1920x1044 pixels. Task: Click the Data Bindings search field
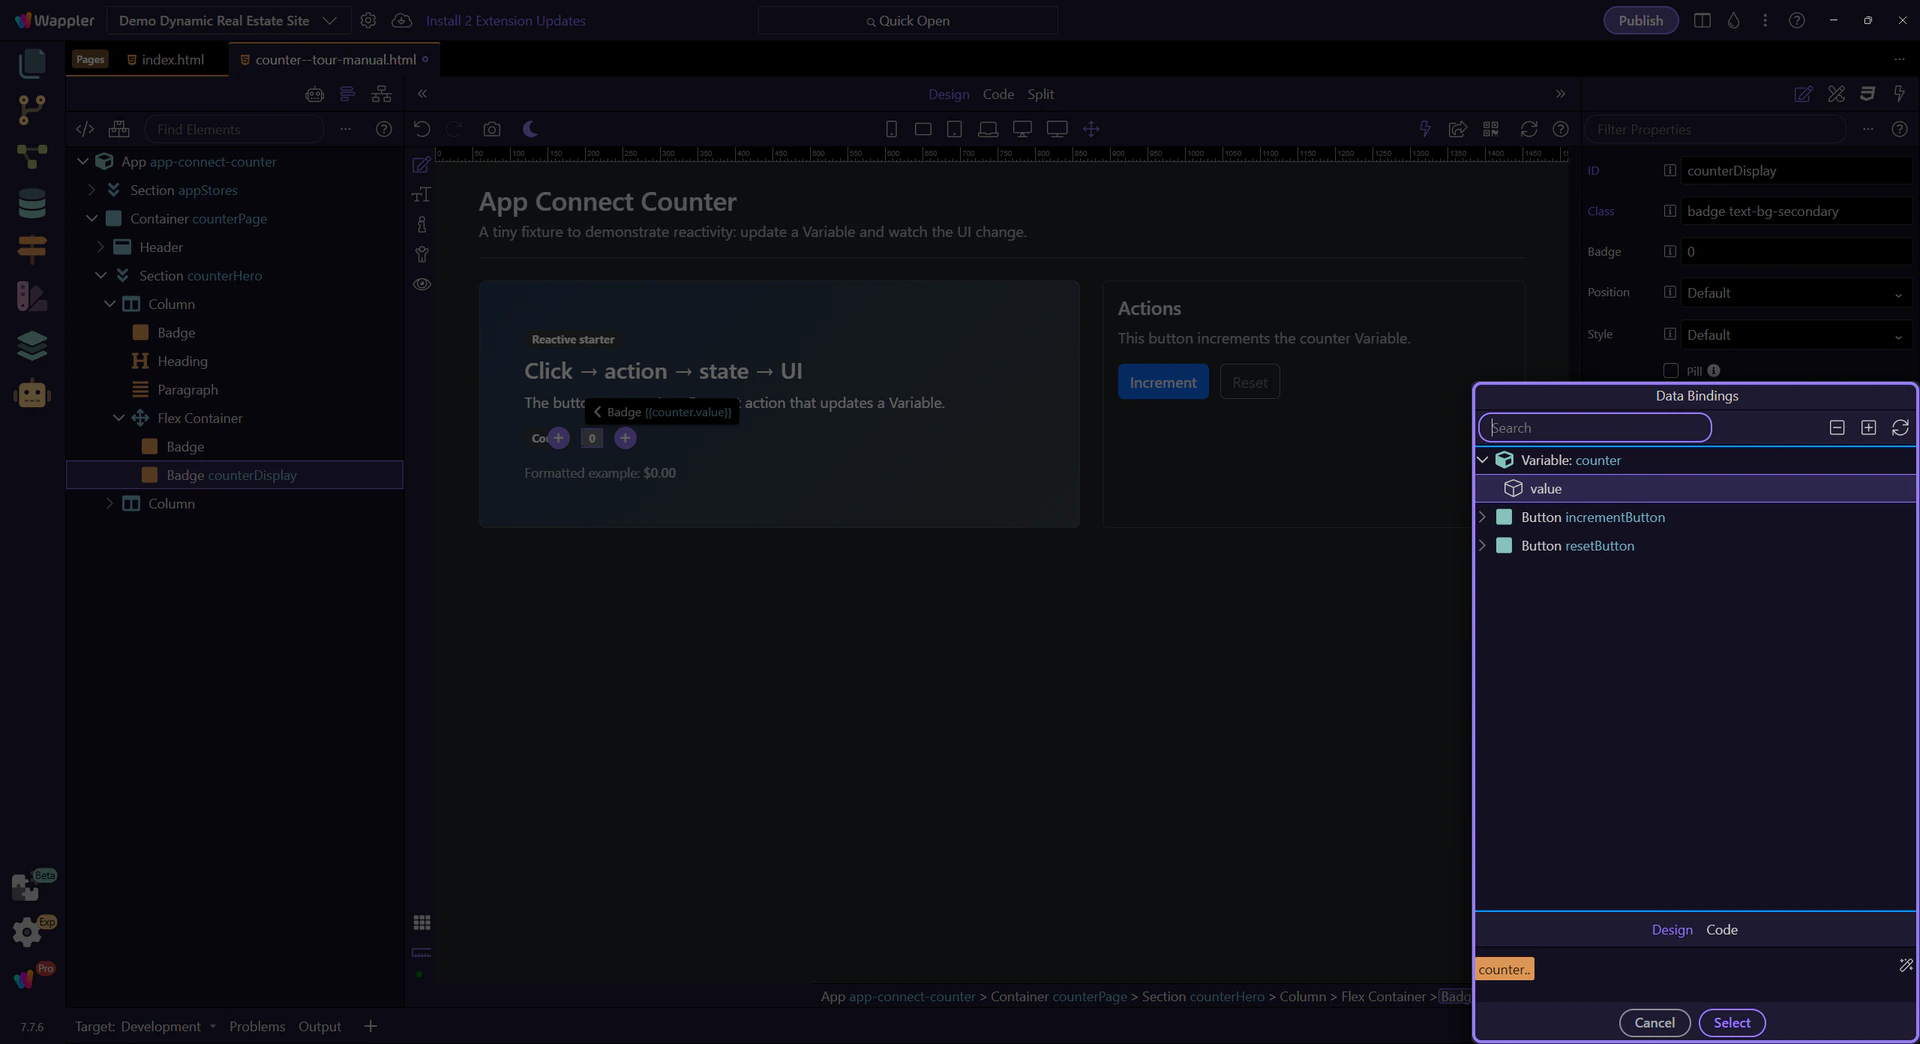1595,428
